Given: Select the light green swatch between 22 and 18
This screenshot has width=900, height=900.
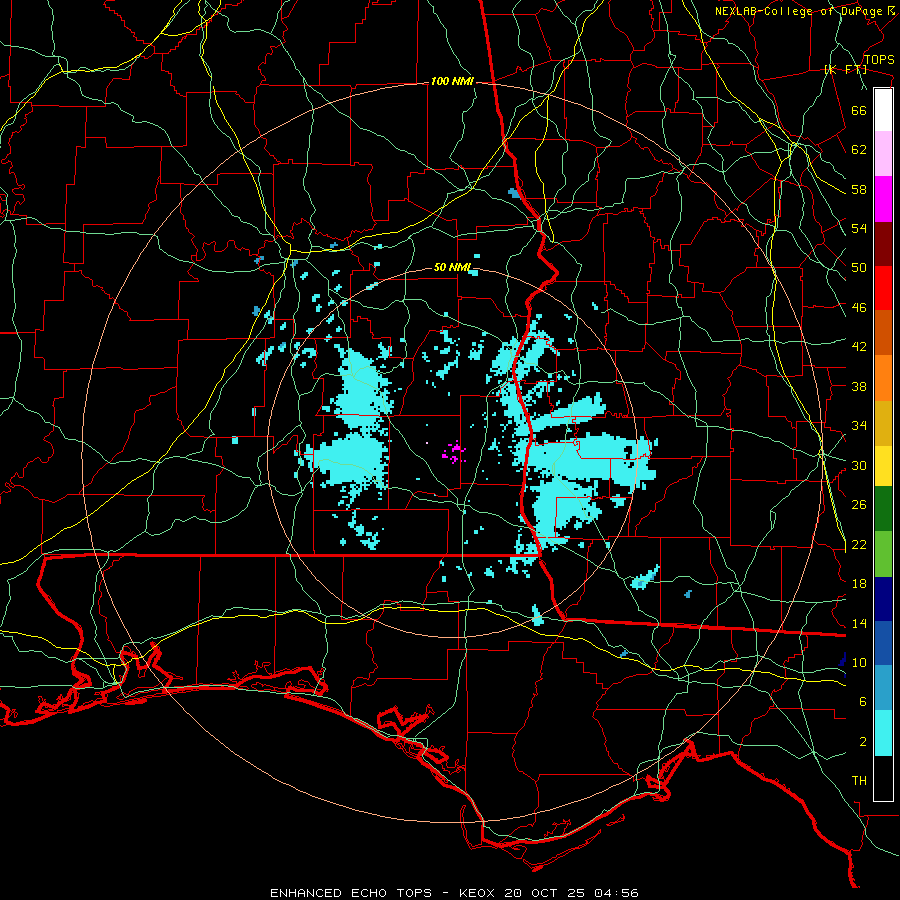Looking at the screenshot, I should [883, 554].
